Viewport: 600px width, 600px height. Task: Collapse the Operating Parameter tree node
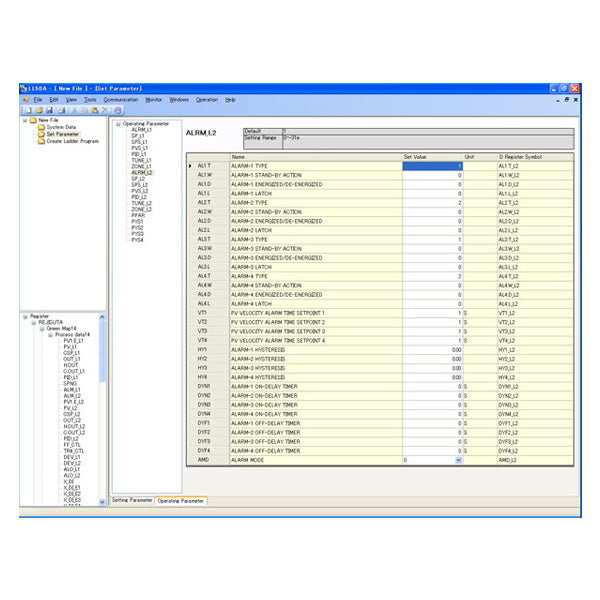[x=118, y=124]
